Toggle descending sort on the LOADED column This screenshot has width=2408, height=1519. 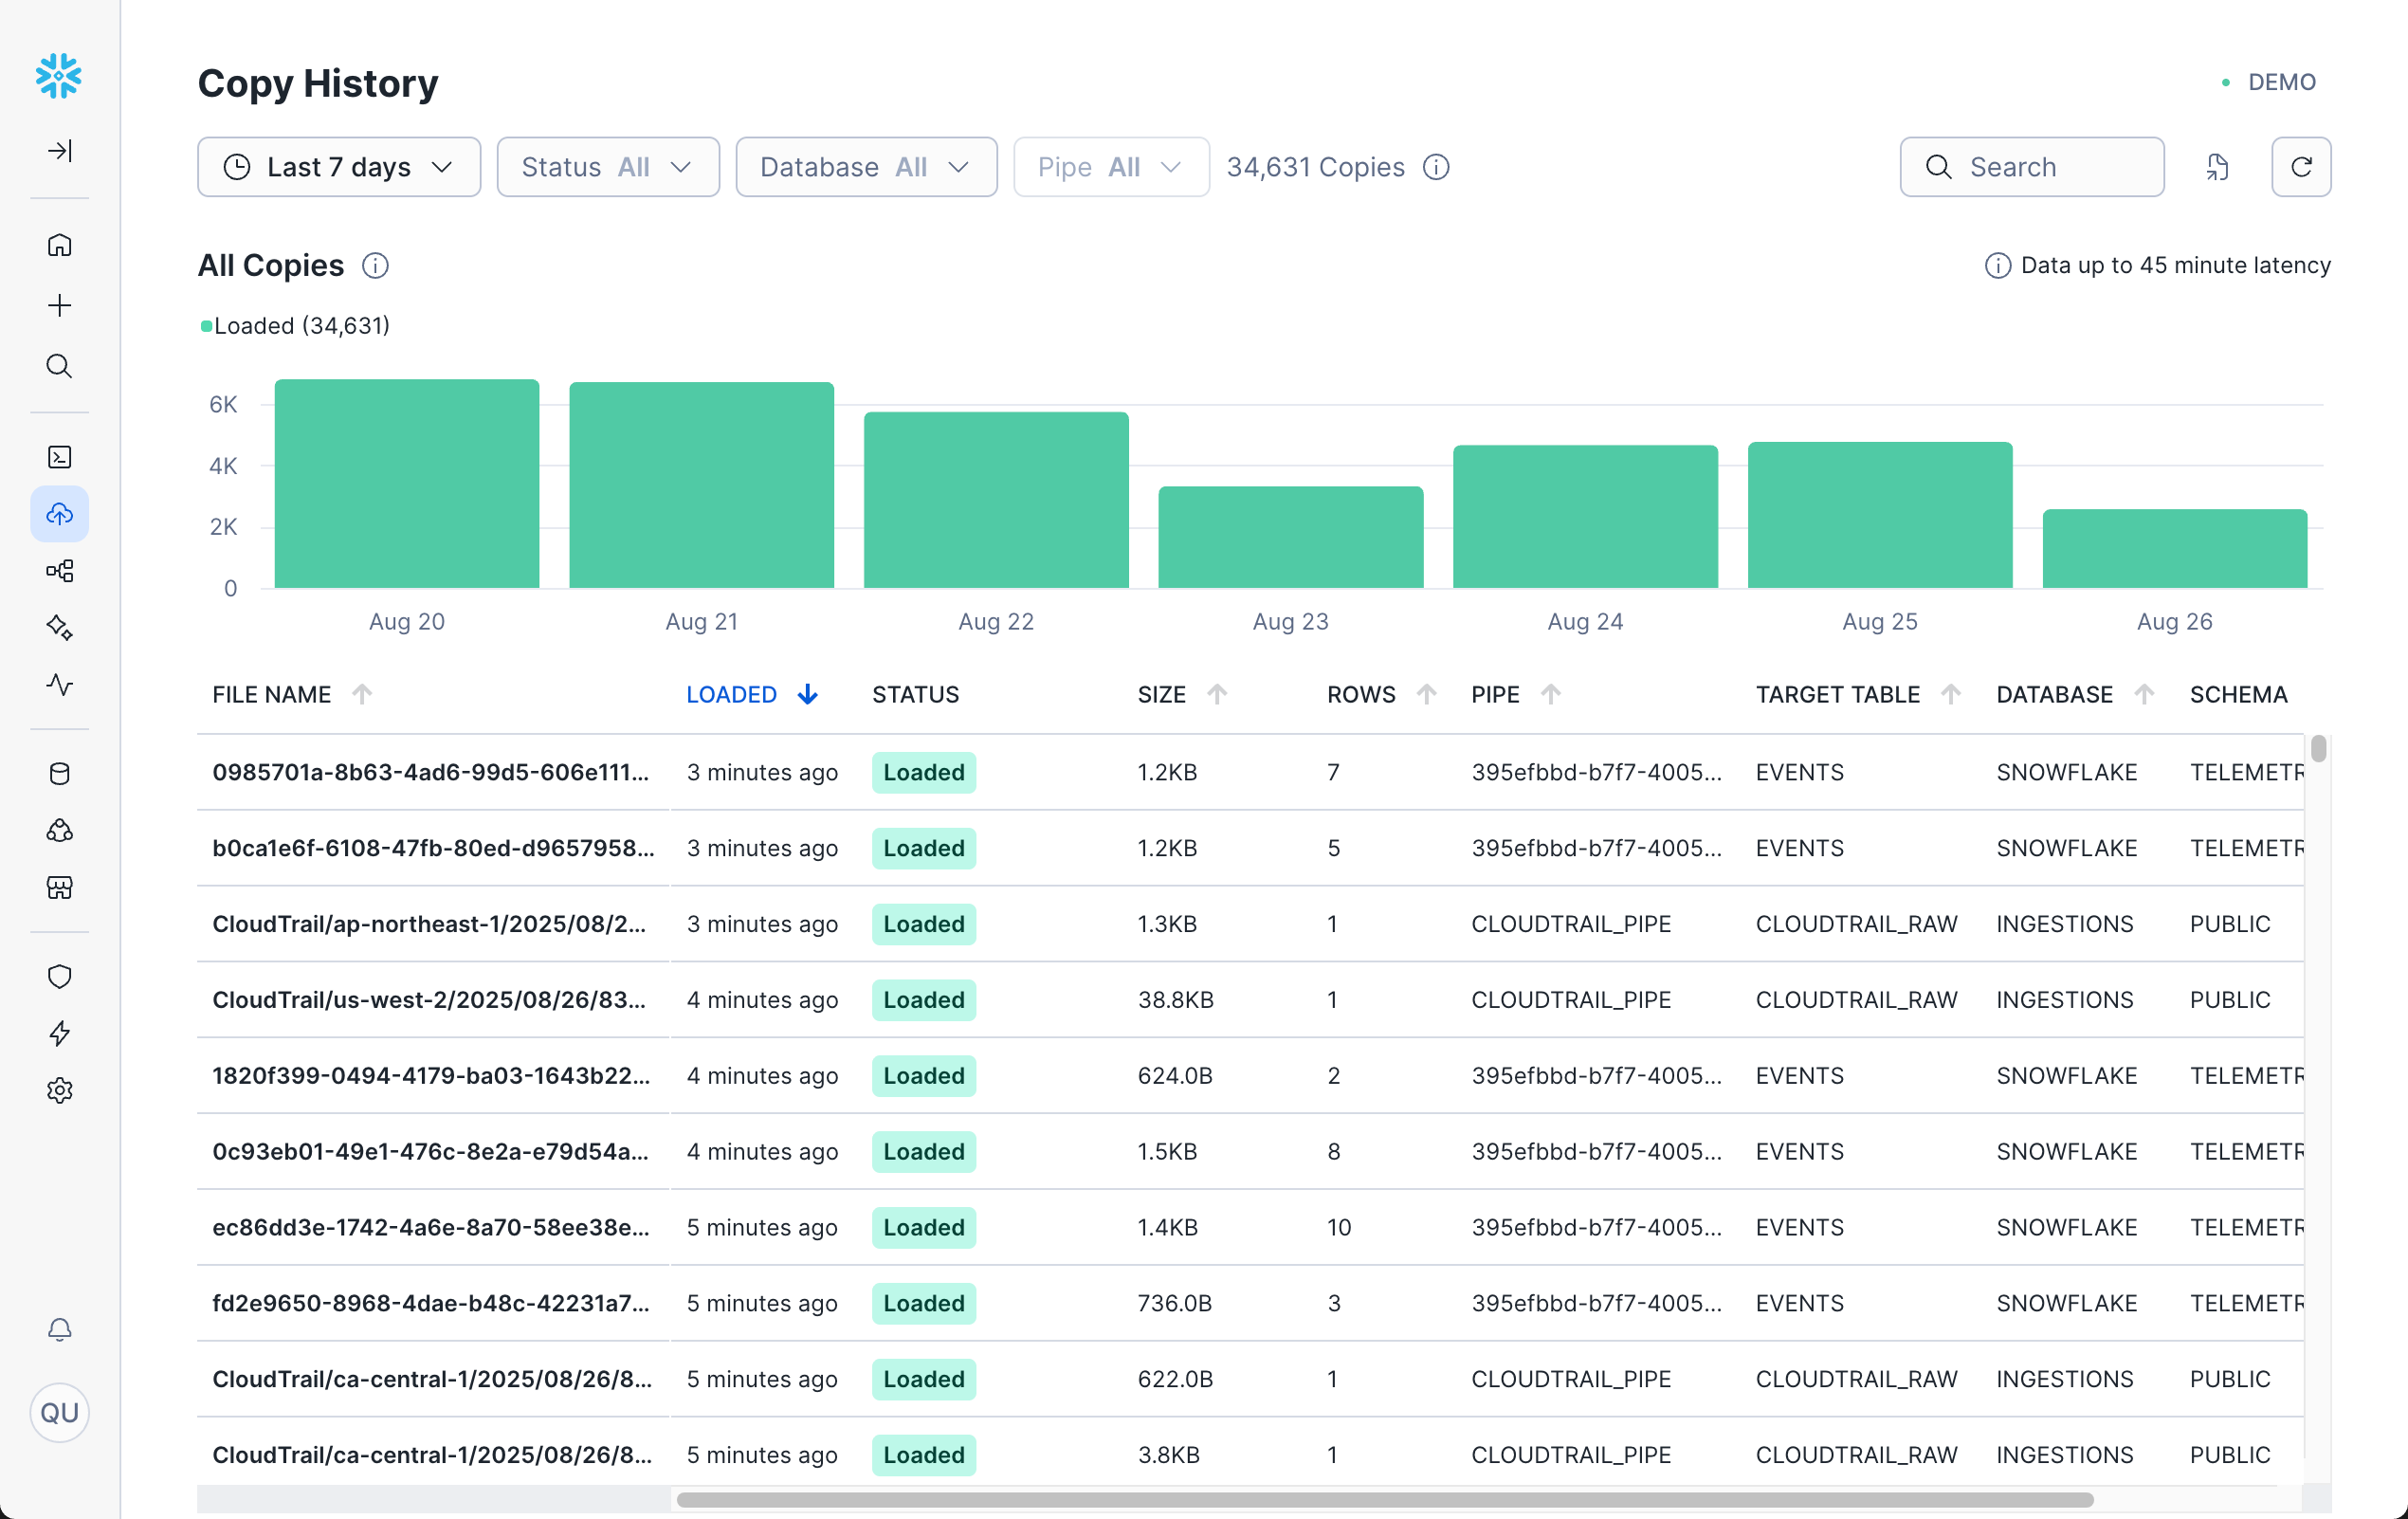coord(806,693)
